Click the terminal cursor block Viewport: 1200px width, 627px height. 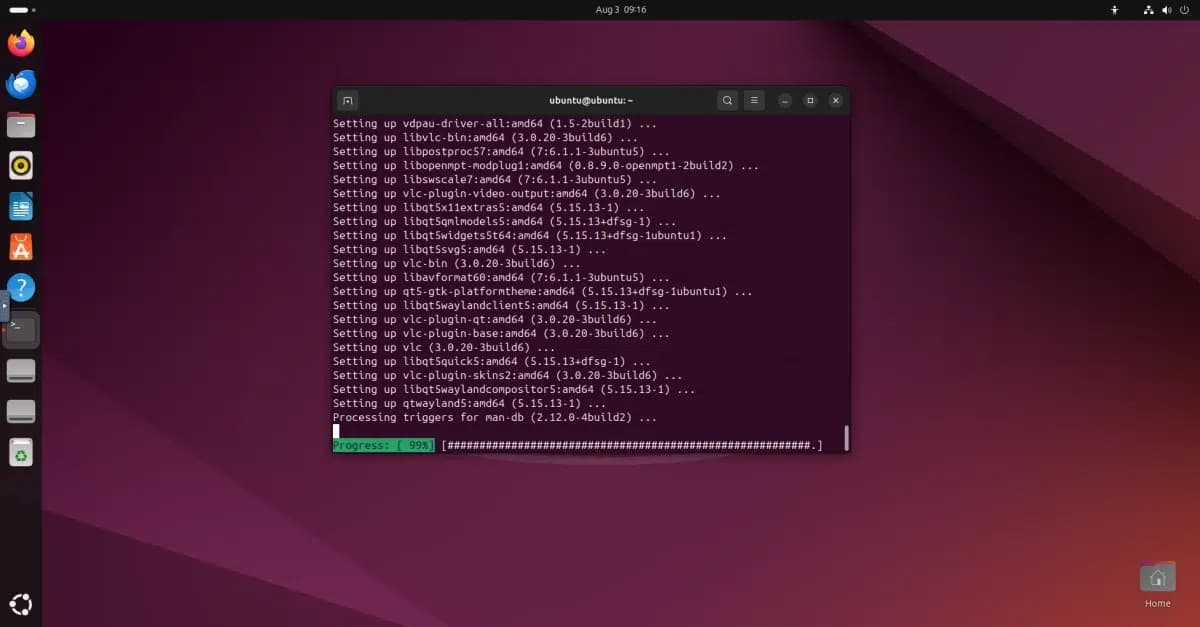pyautogui.click(x=336, y=431)
